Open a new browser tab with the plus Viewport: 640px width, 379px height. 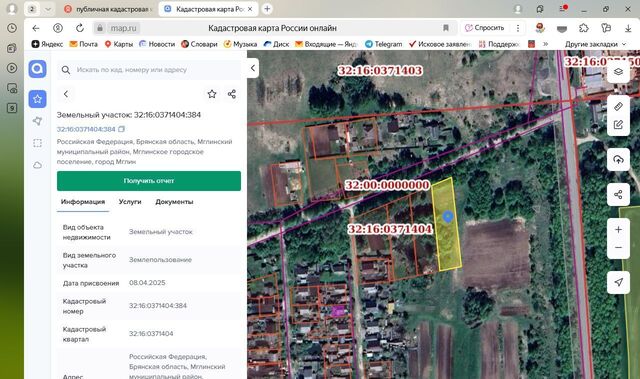pyautogui.click(x=267, y=9)
